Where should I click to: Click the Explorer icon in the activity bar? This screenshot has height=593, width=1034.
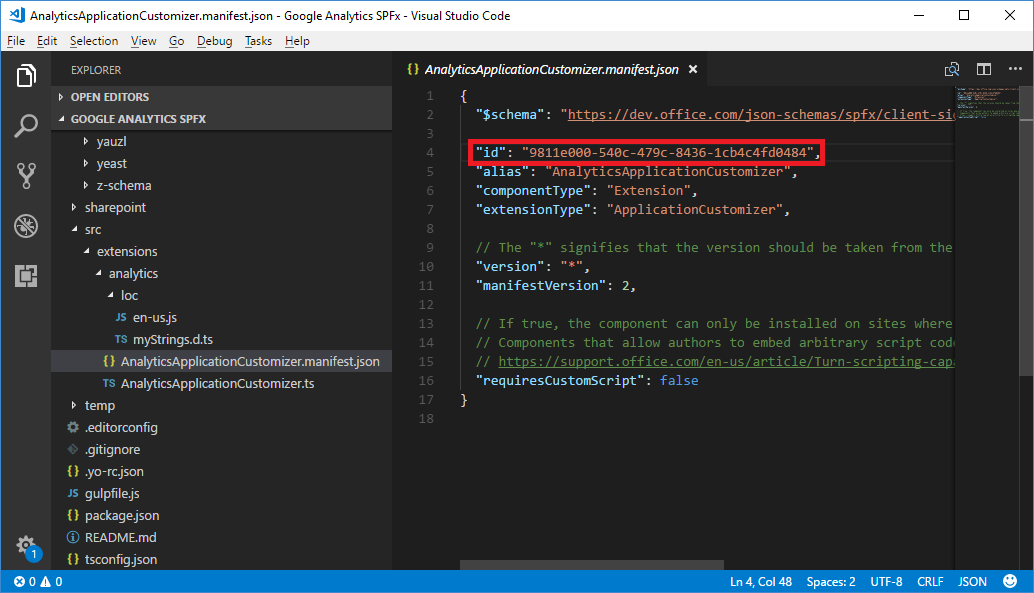point(26,74)
